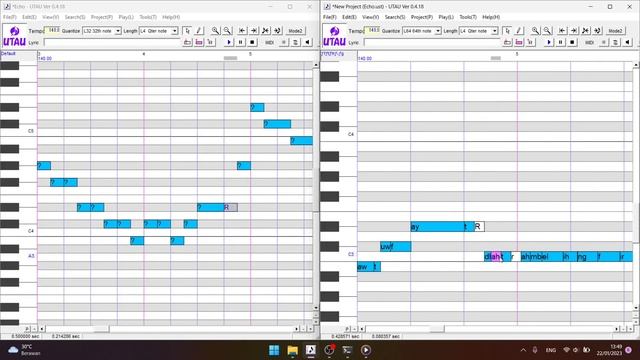640x360 pixels.
Task: Open Project menu in Echo window
Action: (102, 17)
